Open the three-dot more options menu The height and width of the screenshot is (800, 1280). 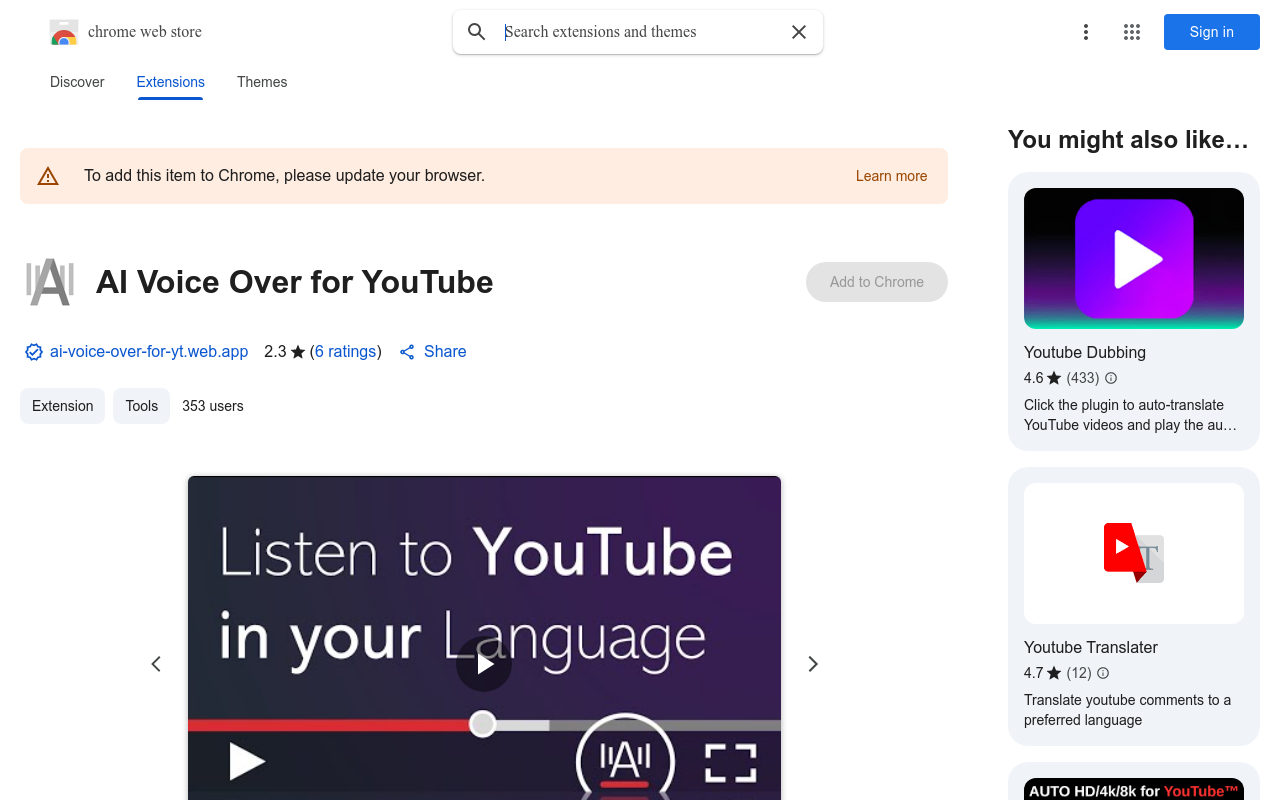click(1086, 32)
